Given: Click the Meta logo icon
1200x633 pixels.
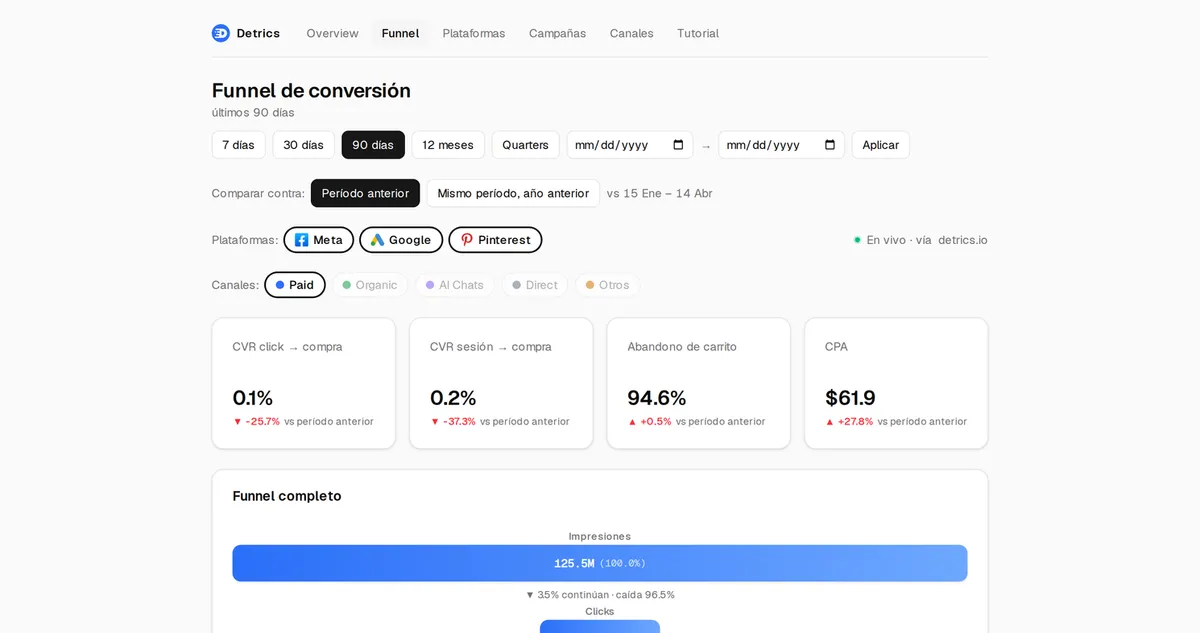Looking at the screenshot, I should pos(301,240).
